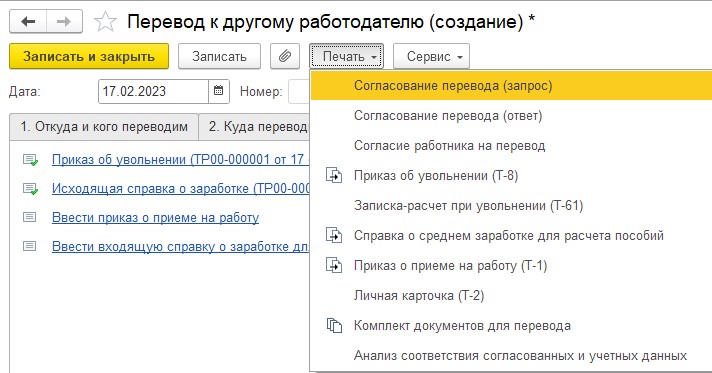The height and width of the screenshot is (373, 712).
Task: Open the Сервис dropdown menu
Action: click(x=431, y=56)
